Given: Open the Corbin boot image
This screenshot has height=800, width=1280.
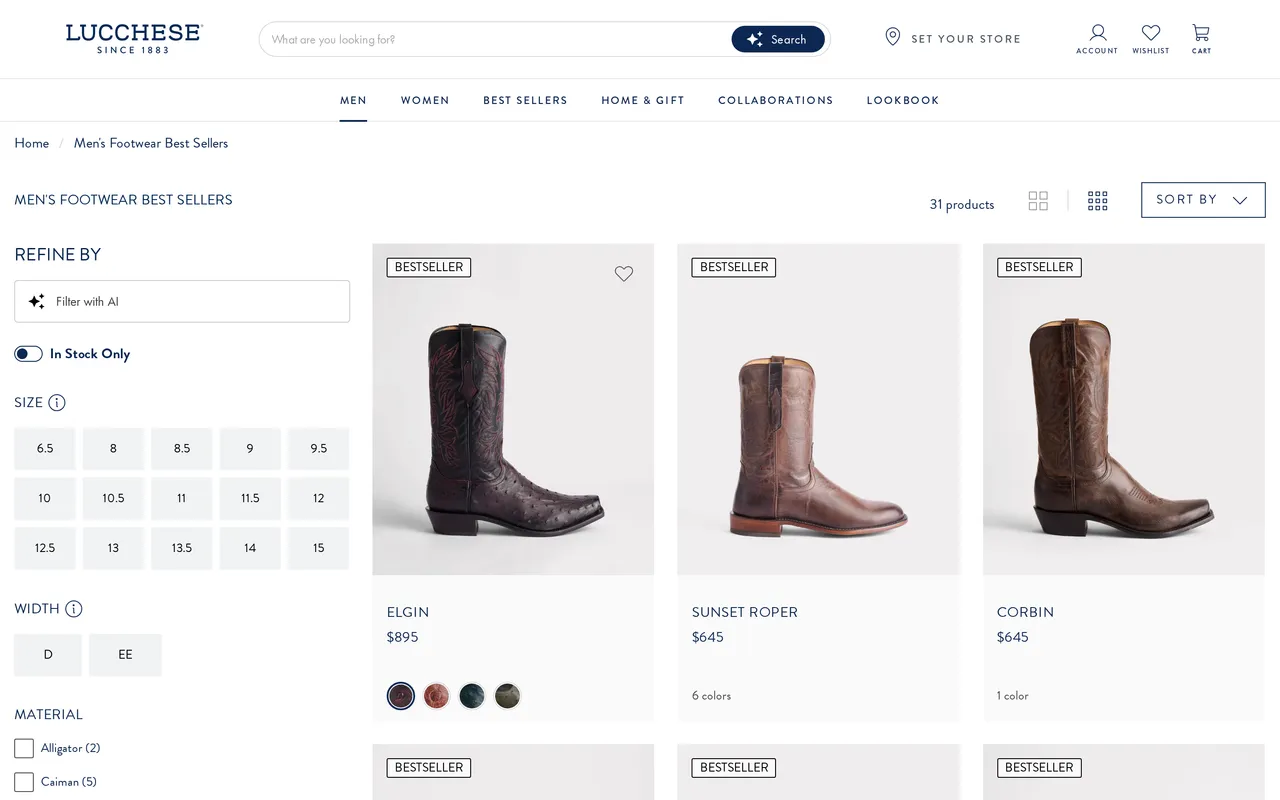Looking at the screenshot, I should 1124,409.
